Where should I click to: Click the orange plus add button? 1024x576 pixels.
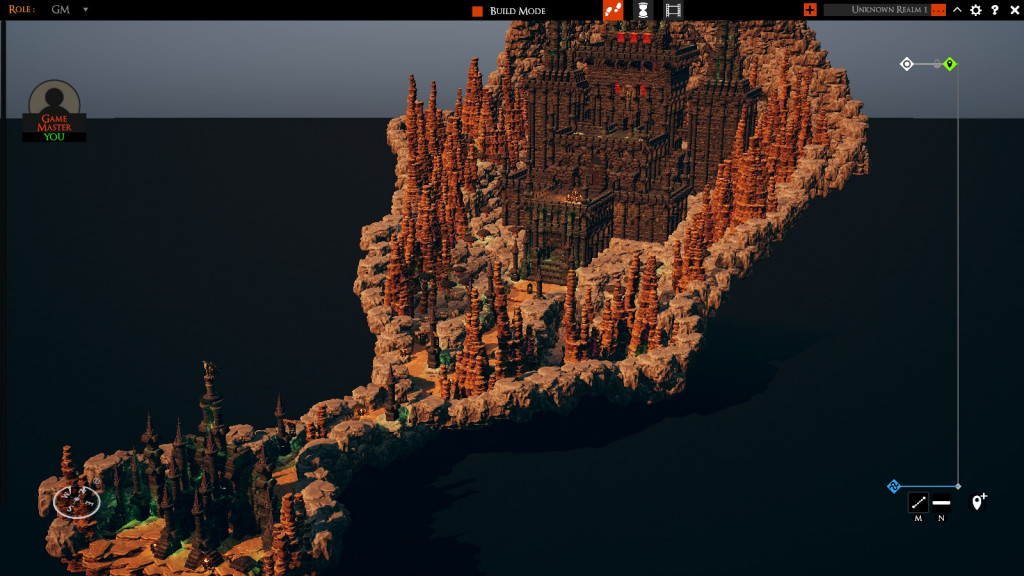pos(810,10)
